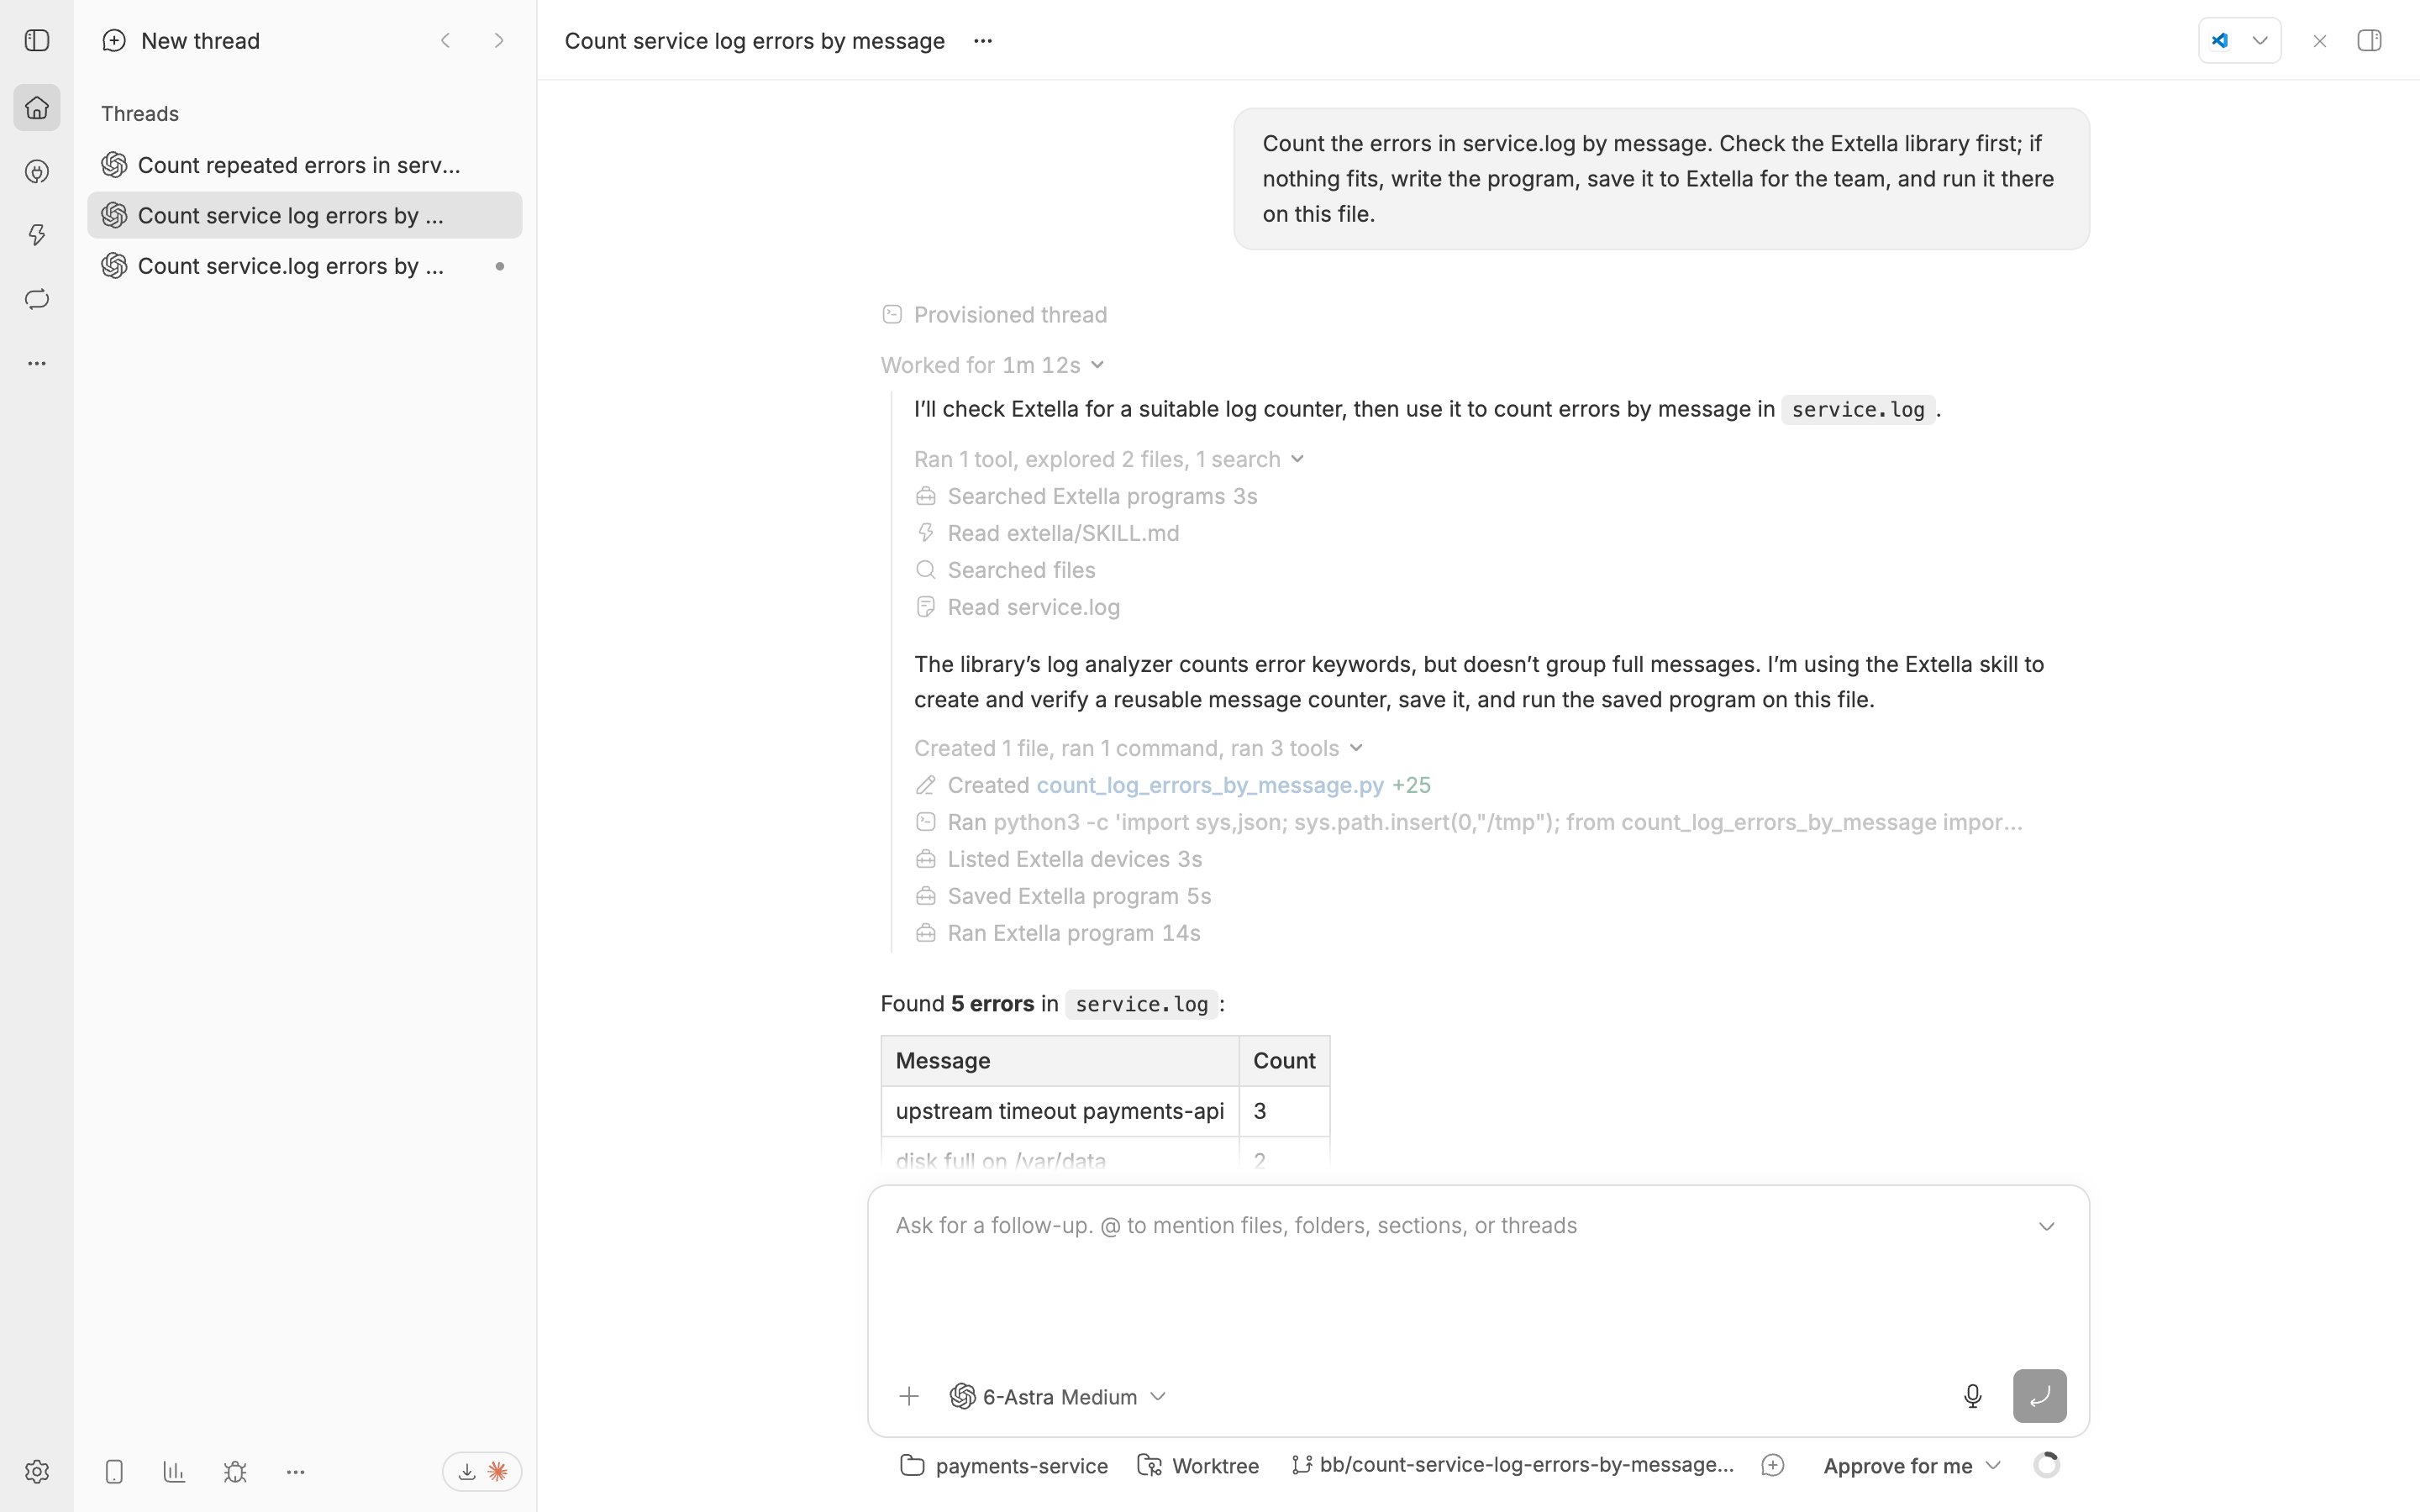This screenshot has height=1512, width=2420.
Task: Start voice input with microphone icon
Action: (1972, 1396)
